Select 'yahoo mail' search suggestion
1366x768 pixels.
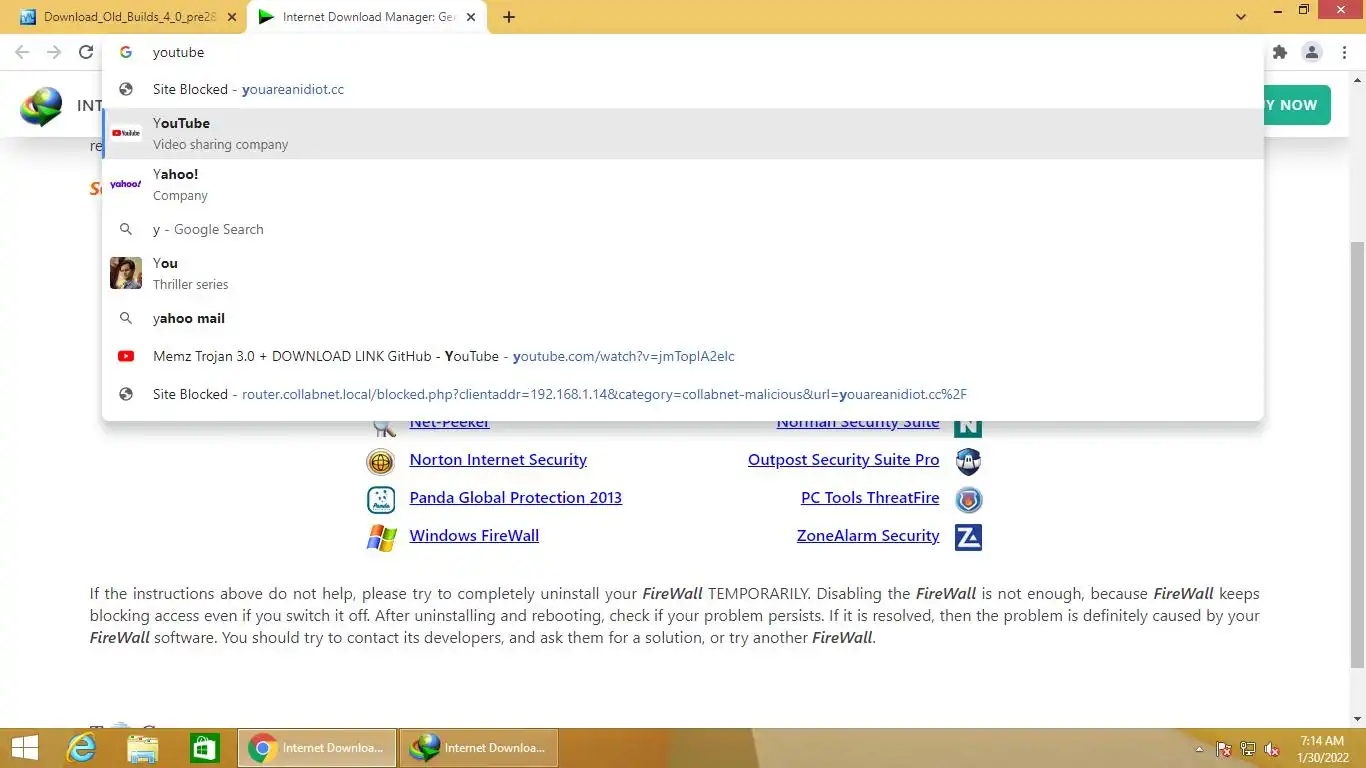683,318
